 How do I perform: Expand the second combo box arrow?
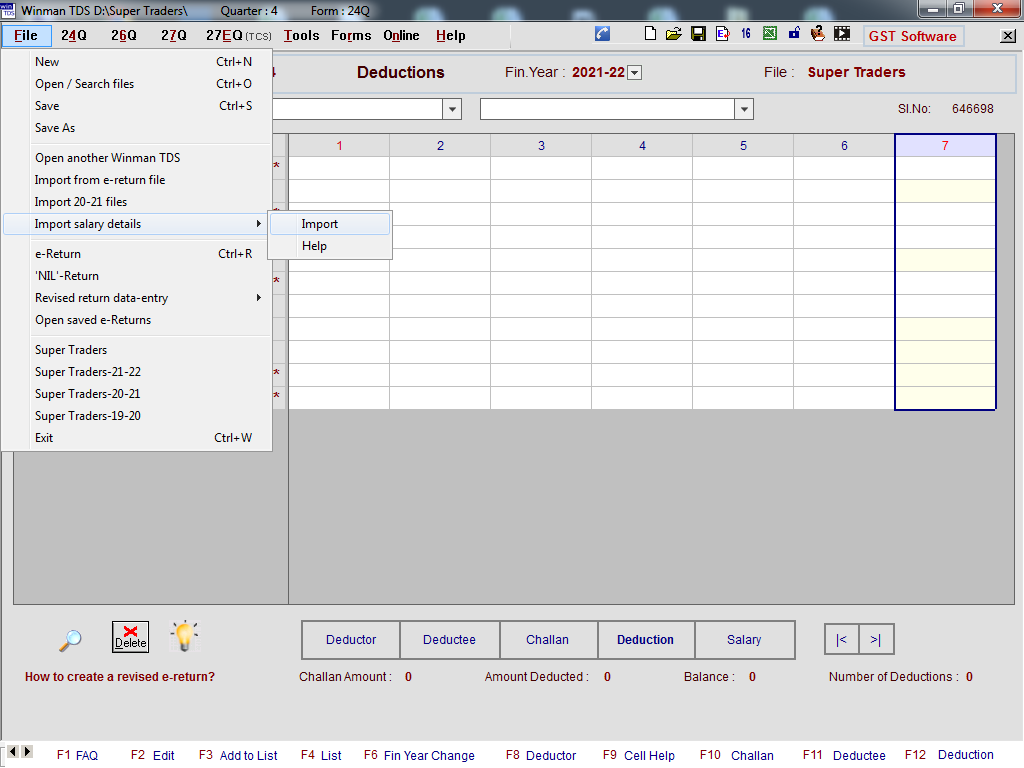743,109
